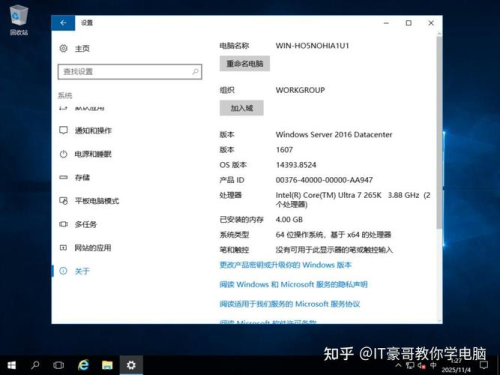Screen dimensions: 500x375
Task: Close the Settings window
Action: click(431, 23)
